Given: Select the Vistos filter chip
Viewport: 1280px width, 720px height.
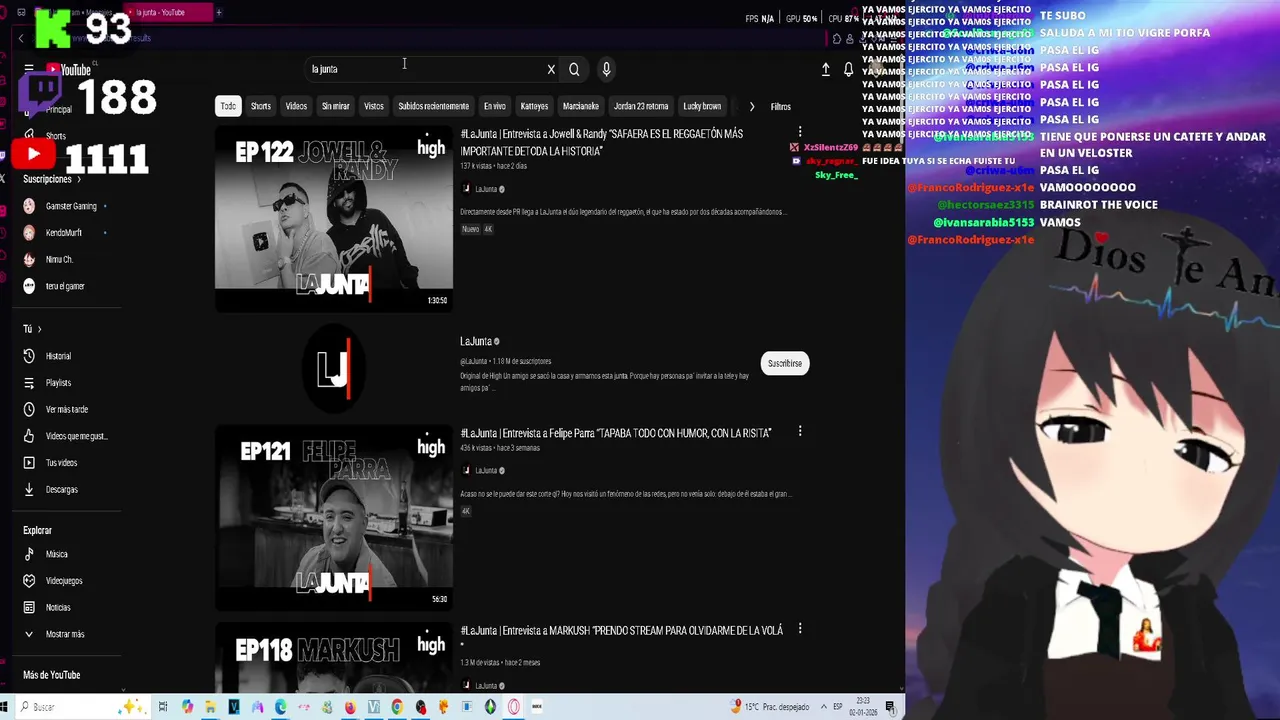Looking at the screenshot, I should [x=374, y=106].
